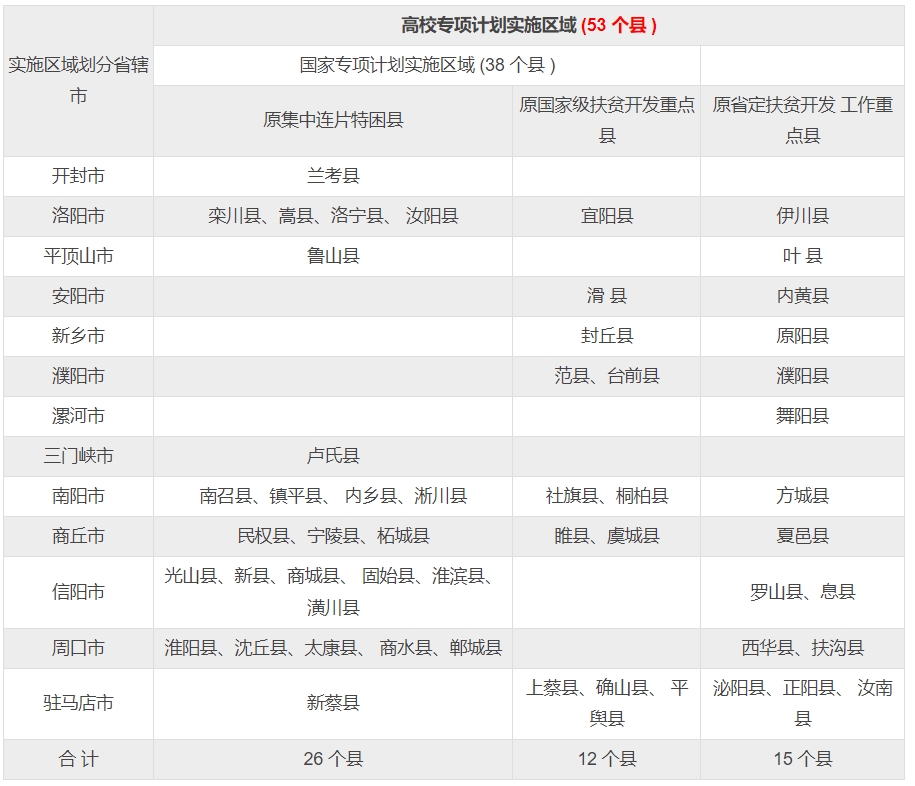Select the 兰考县 cell

coord(333,176)
